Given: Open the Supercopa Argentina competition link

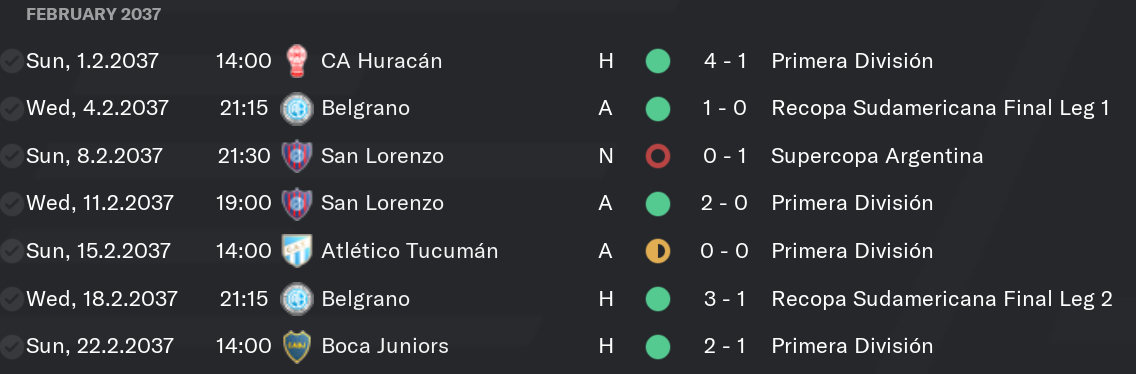Looking at the screenshot, I should 877,156.
